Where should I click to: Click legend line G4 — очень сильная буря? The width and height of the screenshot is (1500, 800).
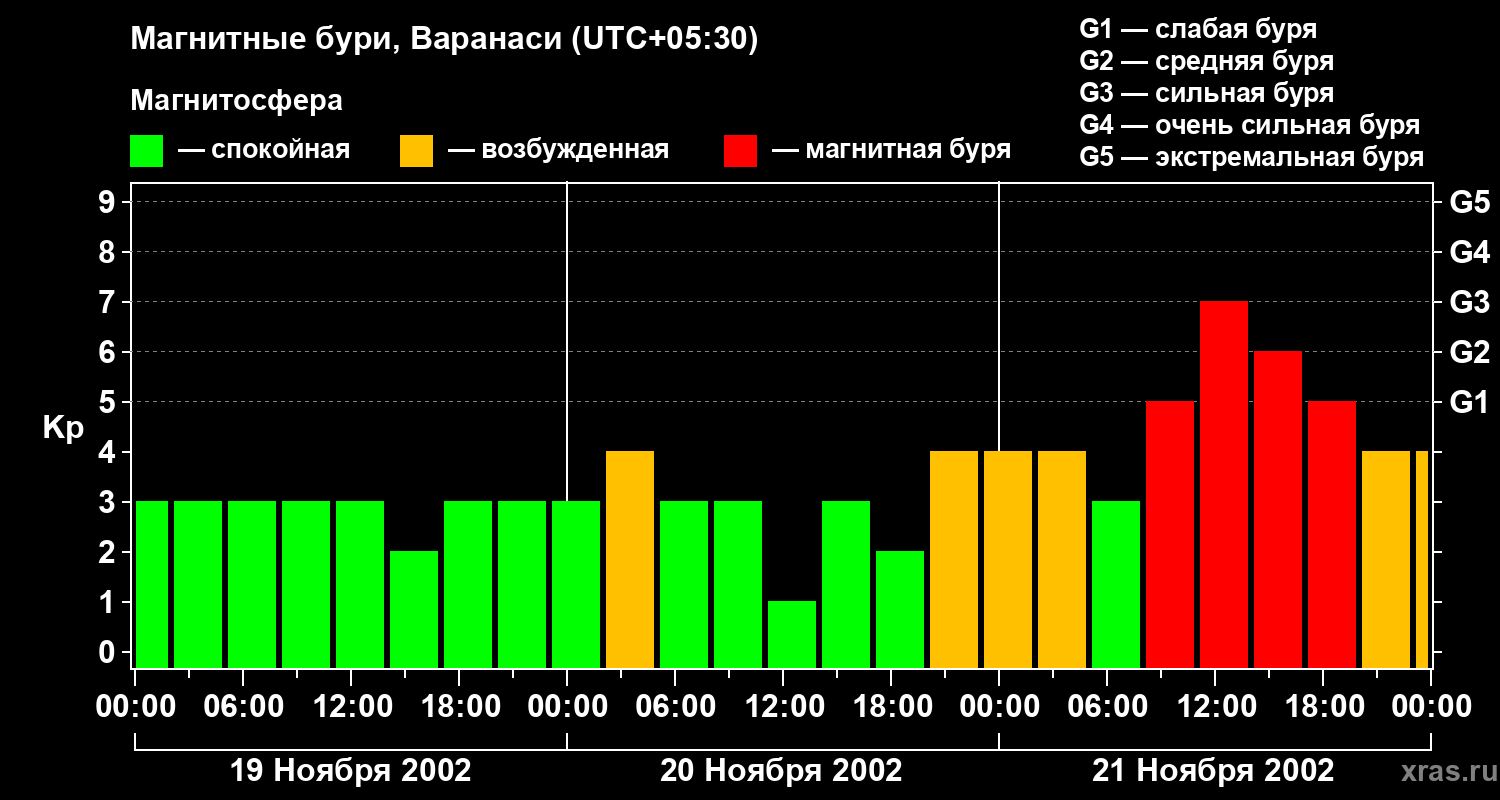pyautogui.click(x=1250, y=124)
